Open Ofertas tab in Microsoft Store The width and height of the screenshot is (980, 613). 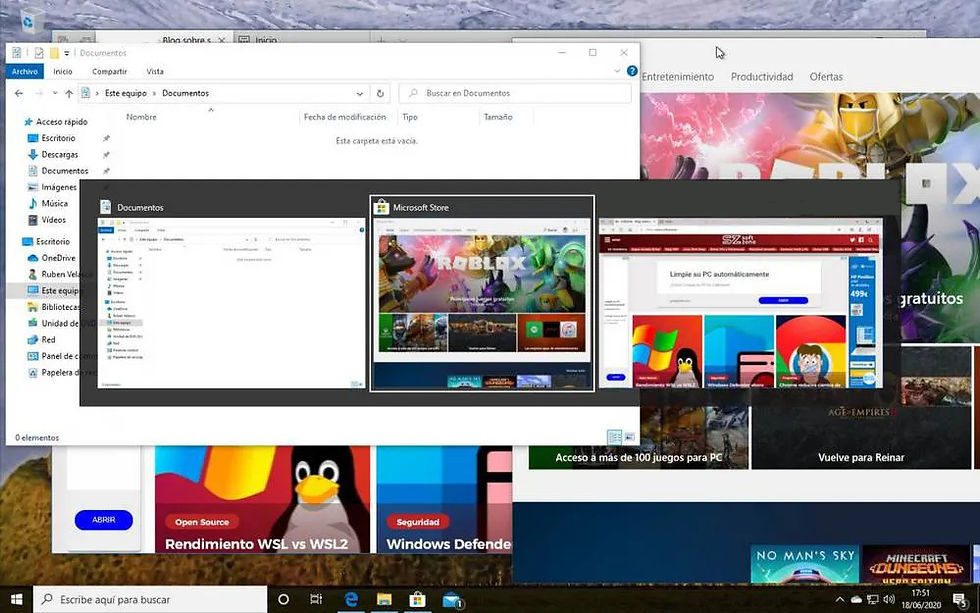826,77
